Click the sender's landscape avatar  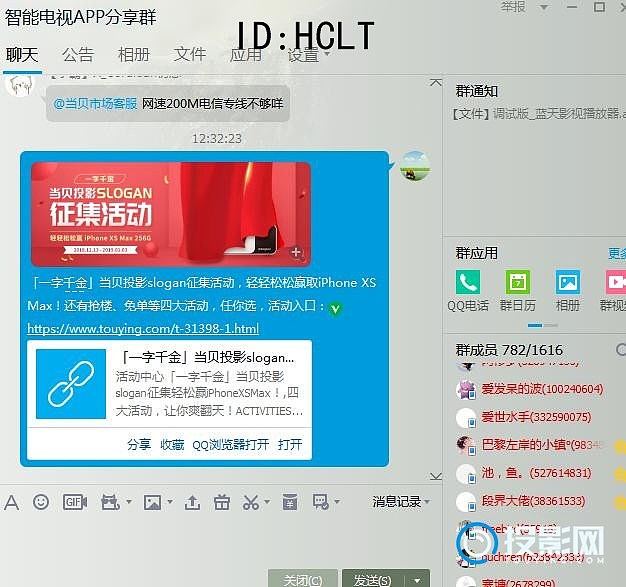pos(415,167)
